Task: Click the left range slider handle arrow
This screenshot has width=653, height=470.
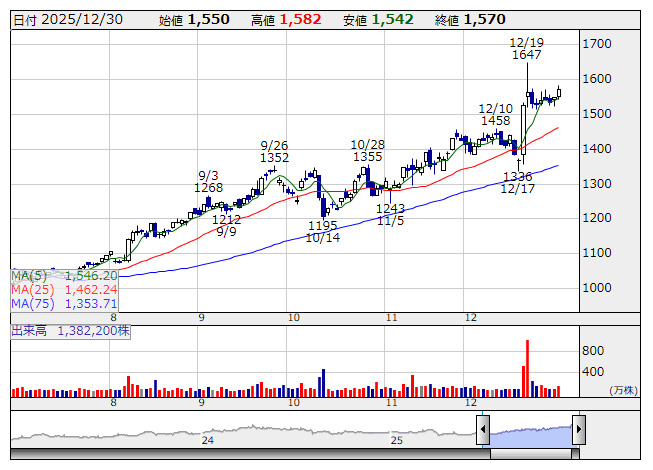Action: pos(483,430)
